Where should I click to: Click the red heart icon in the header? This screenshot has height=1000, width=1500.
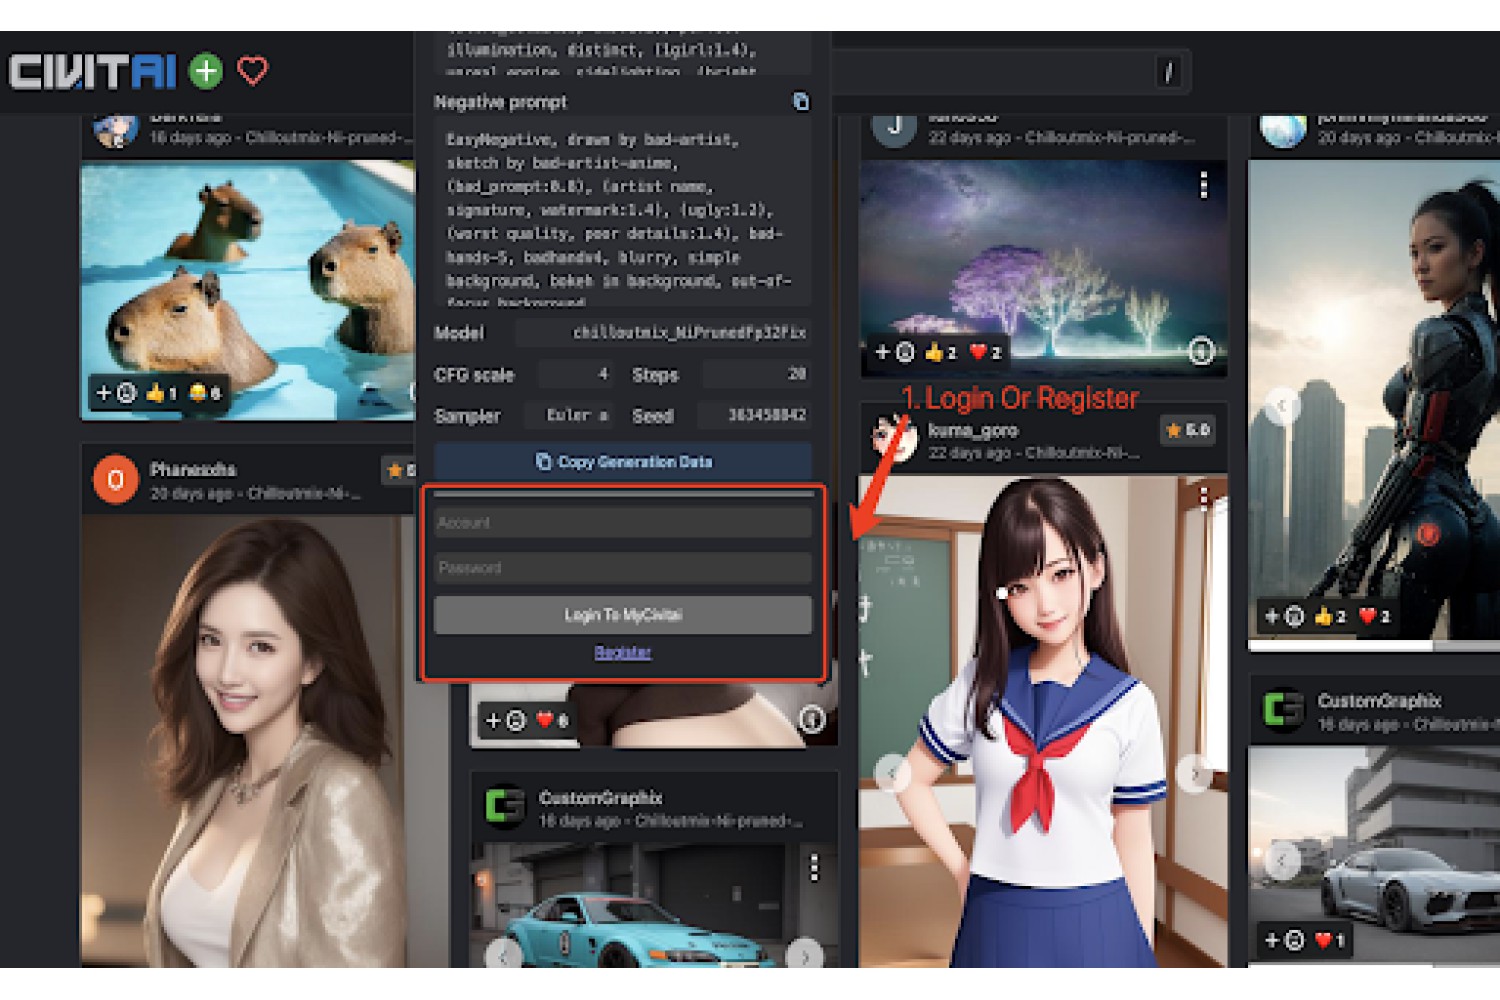[253, 71]
